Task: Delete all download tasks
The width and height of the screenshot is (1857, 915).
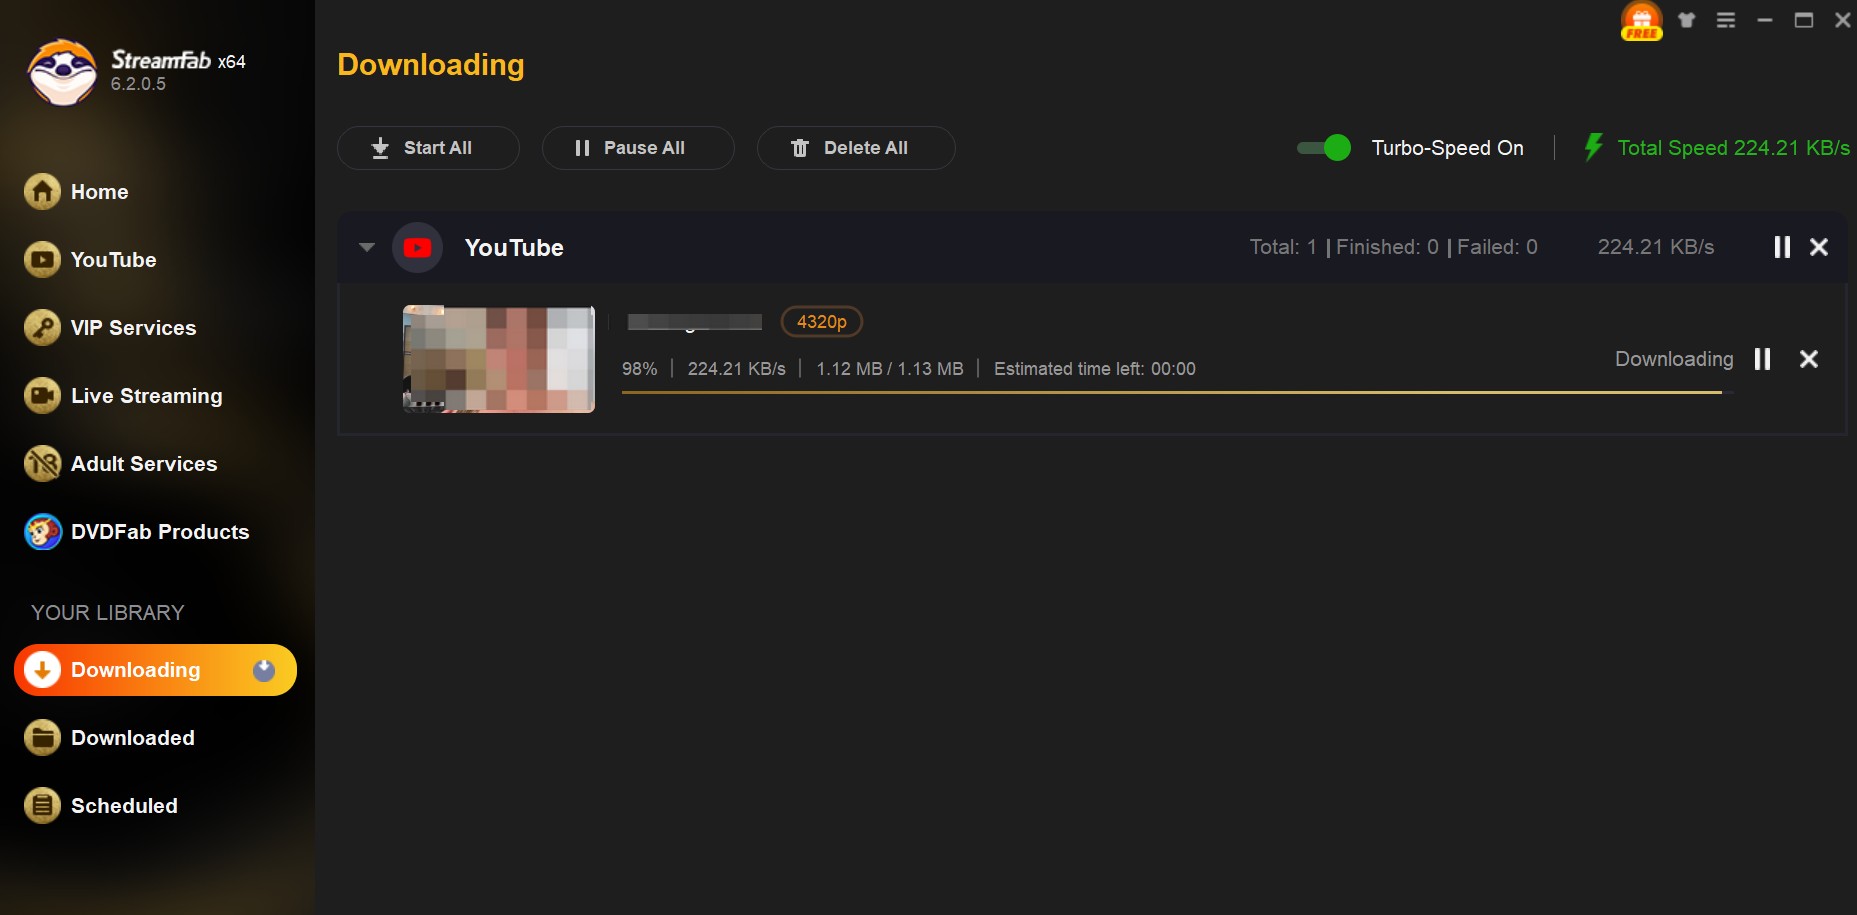Action: point(856,148)
